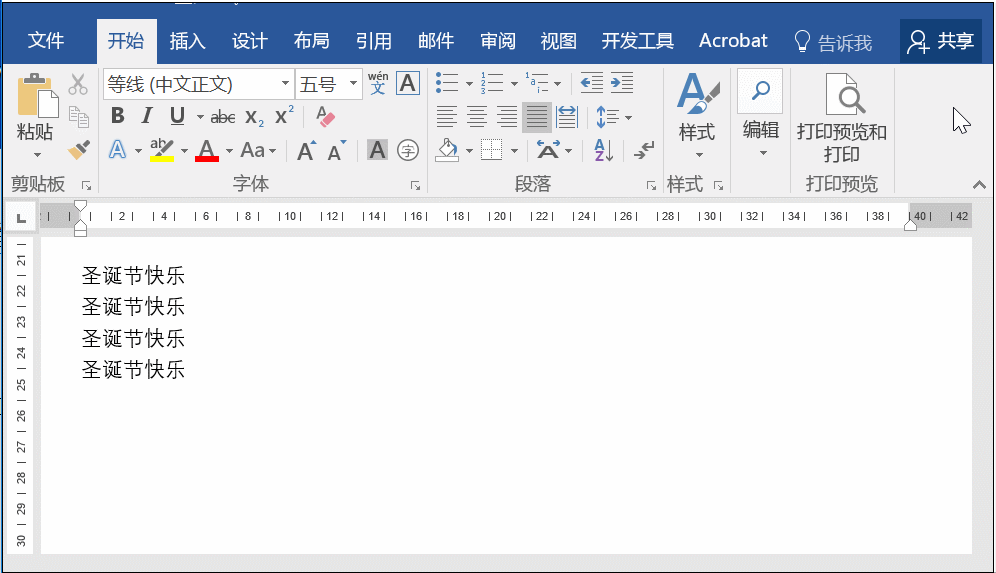
Task: Toggle Strikethrough formatting
Action: point(223,117)
